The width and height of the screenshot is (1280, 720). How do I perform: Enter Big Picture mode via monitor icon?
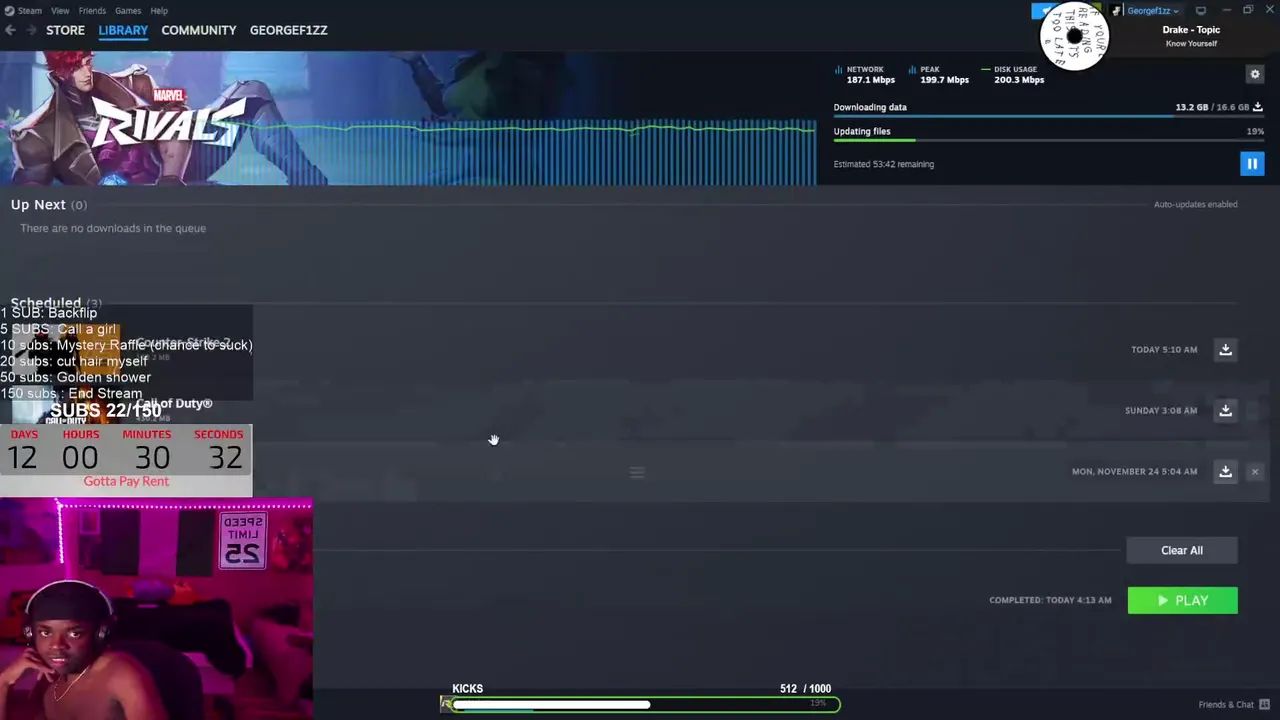coord(1201,10)
